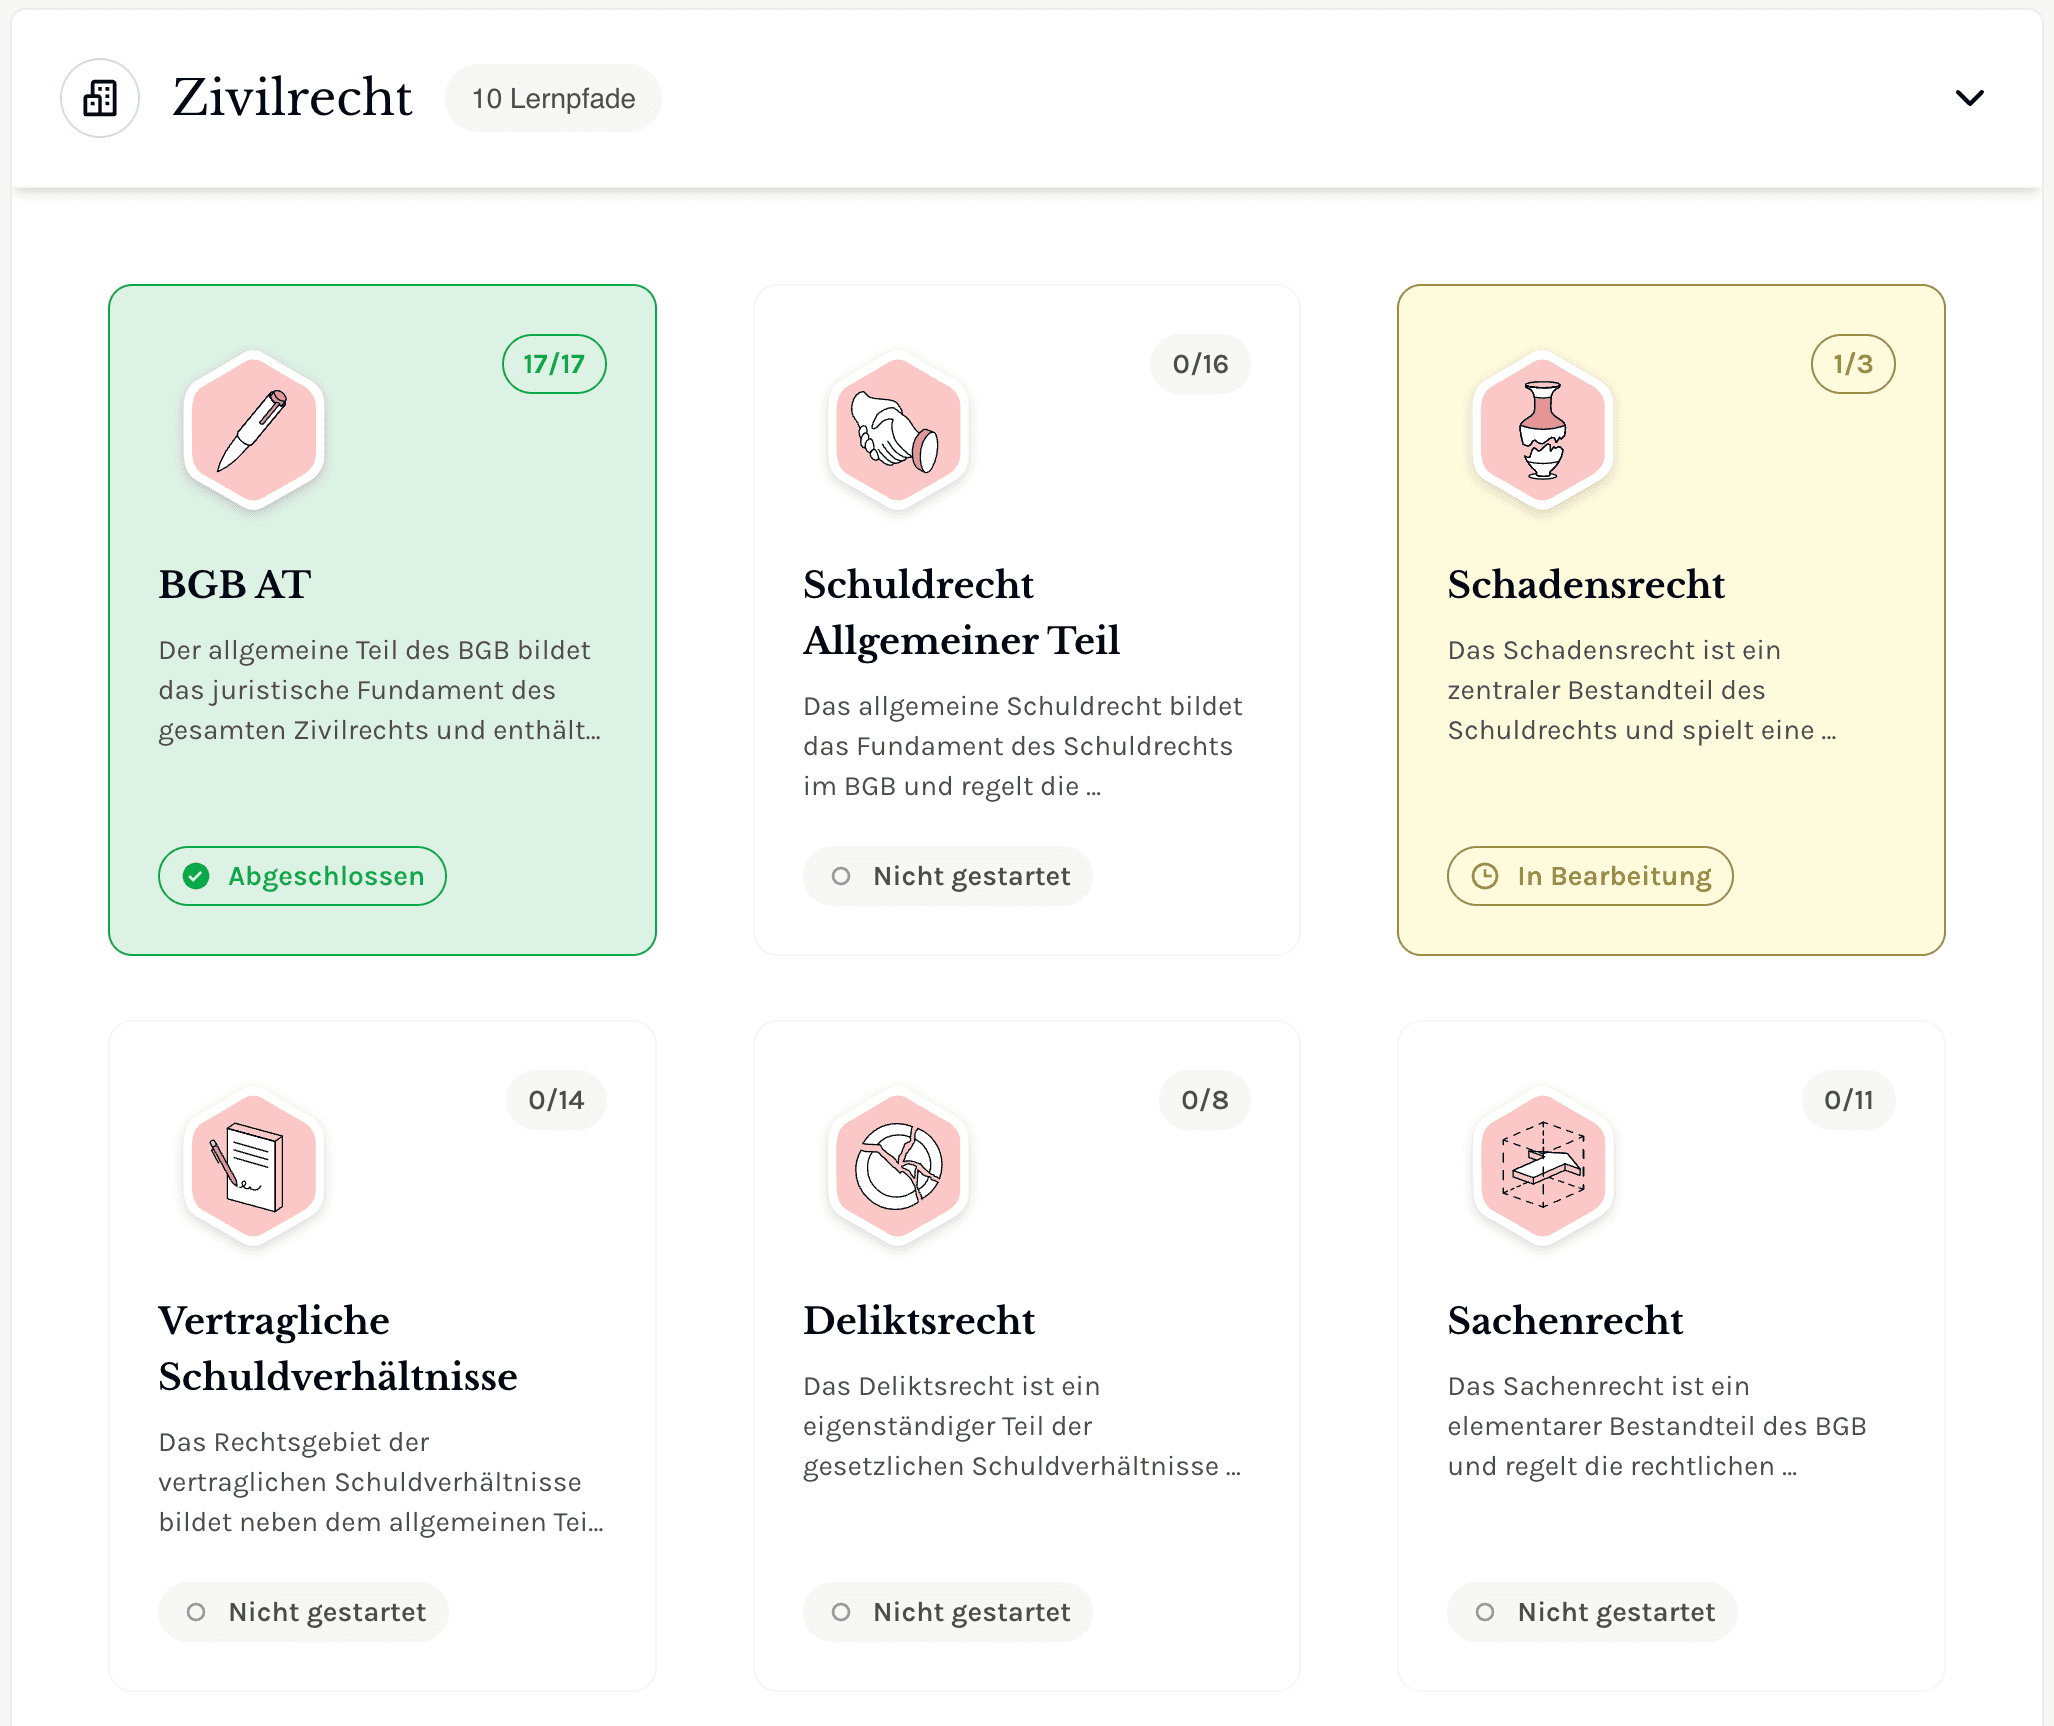Click the pen icon on the BGB AT card
Image resolution: width=2054 pixels, height=1726 pixels.
coord(253,432)
